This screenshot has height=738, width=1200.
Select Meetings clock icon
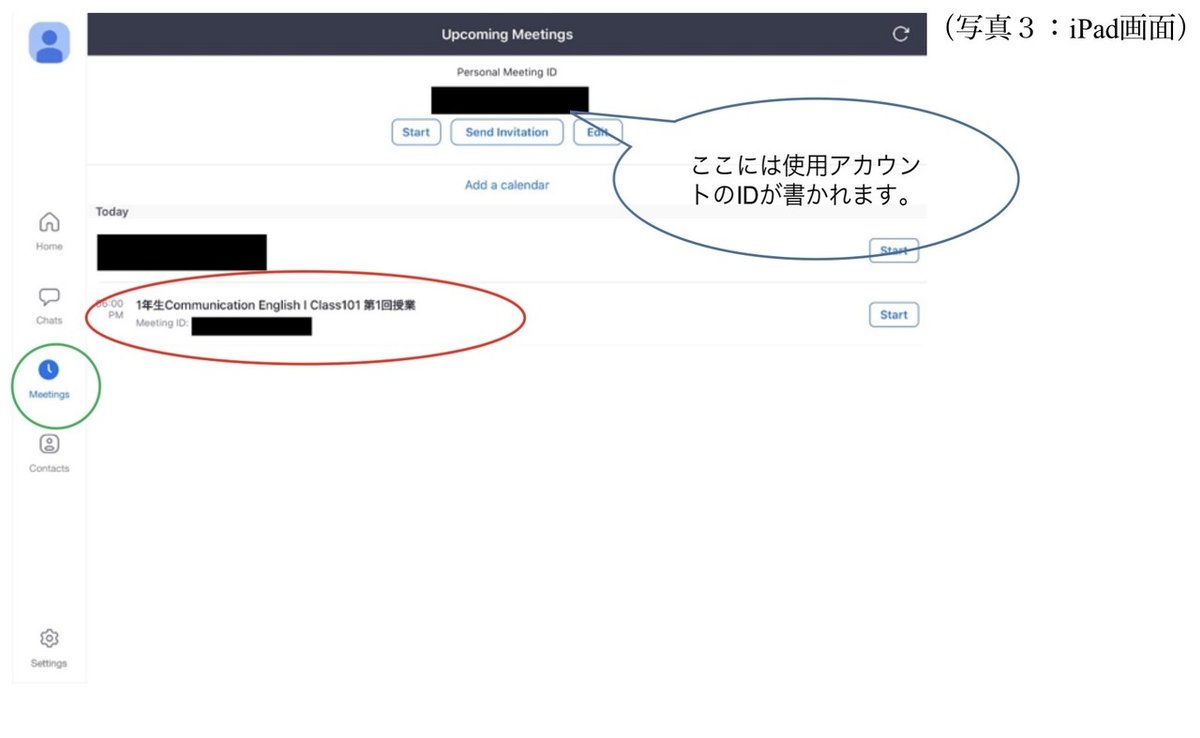(49, 371)
